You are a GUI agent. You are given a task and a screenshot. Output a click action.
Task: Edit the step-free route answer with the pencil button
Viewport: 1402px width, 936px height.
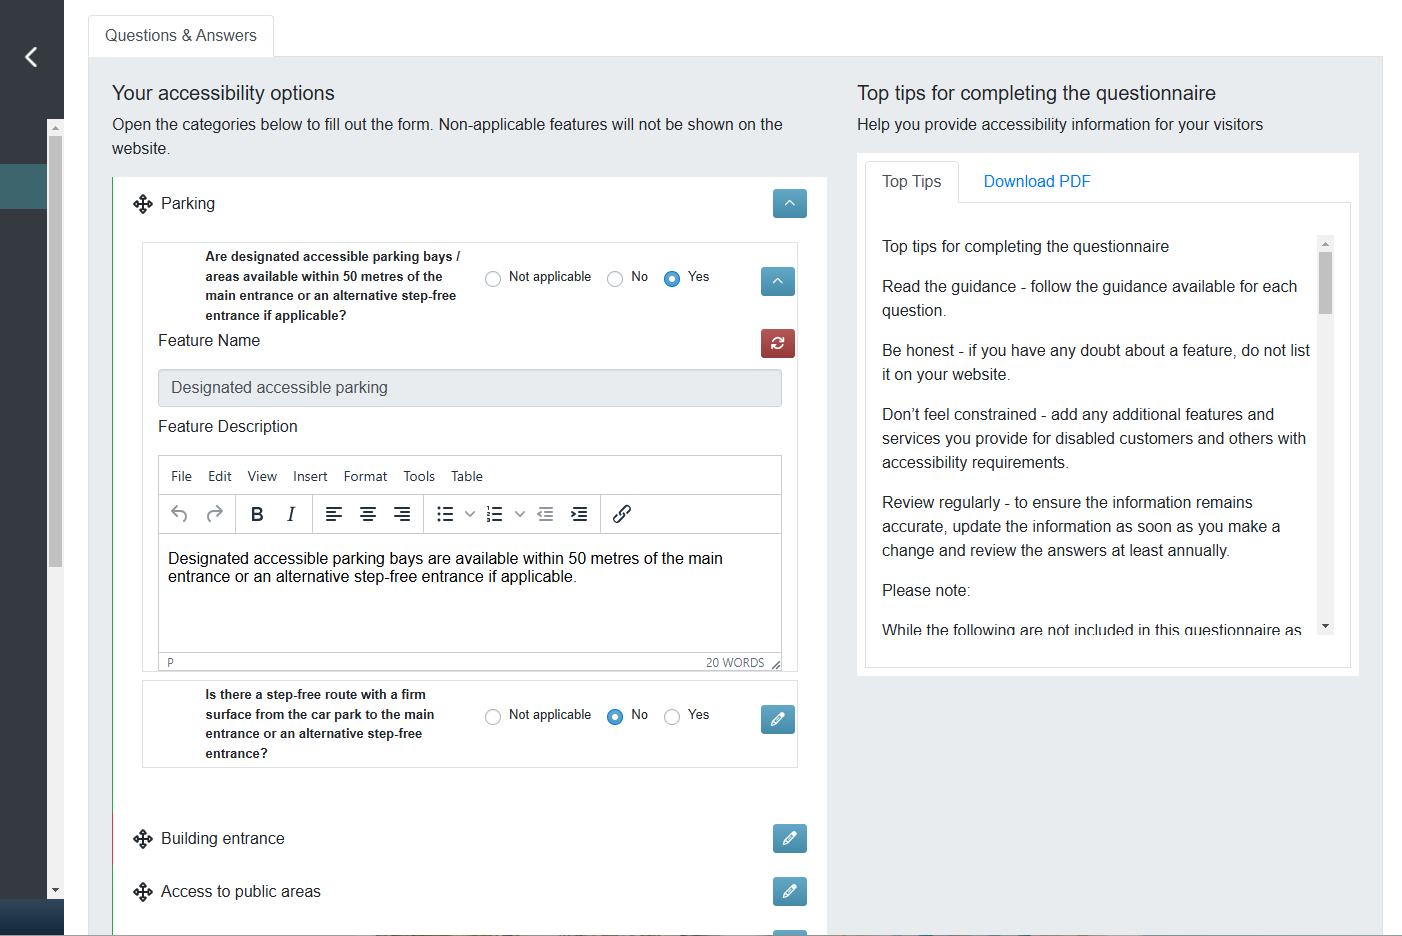(777, 719)
